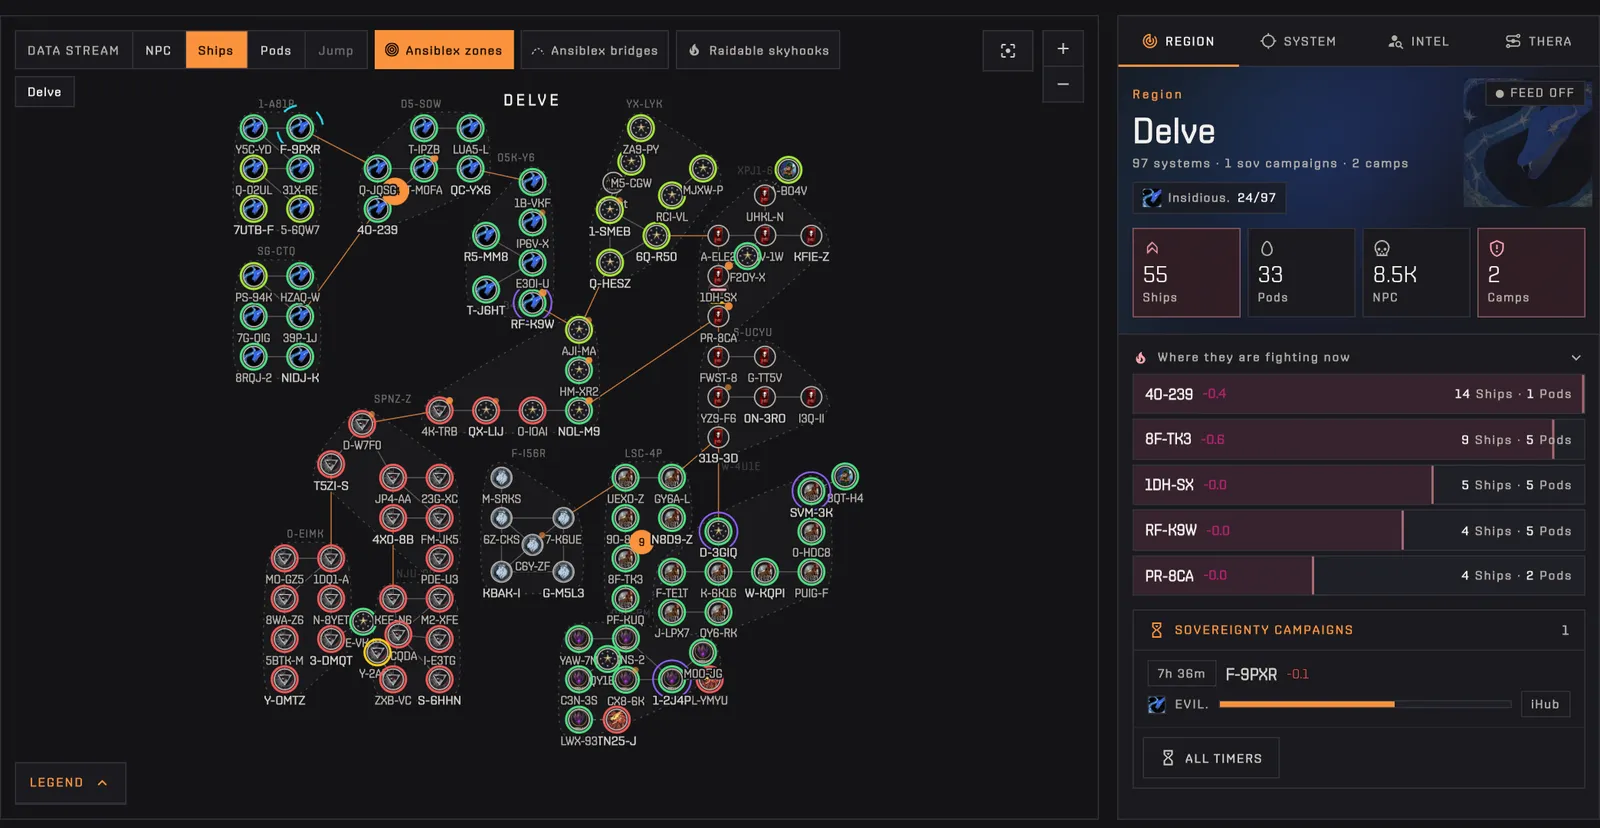Select the T5ZI-S system node
The width and height of the screenshot is (1600, 828).
click(x=331, y=464)
